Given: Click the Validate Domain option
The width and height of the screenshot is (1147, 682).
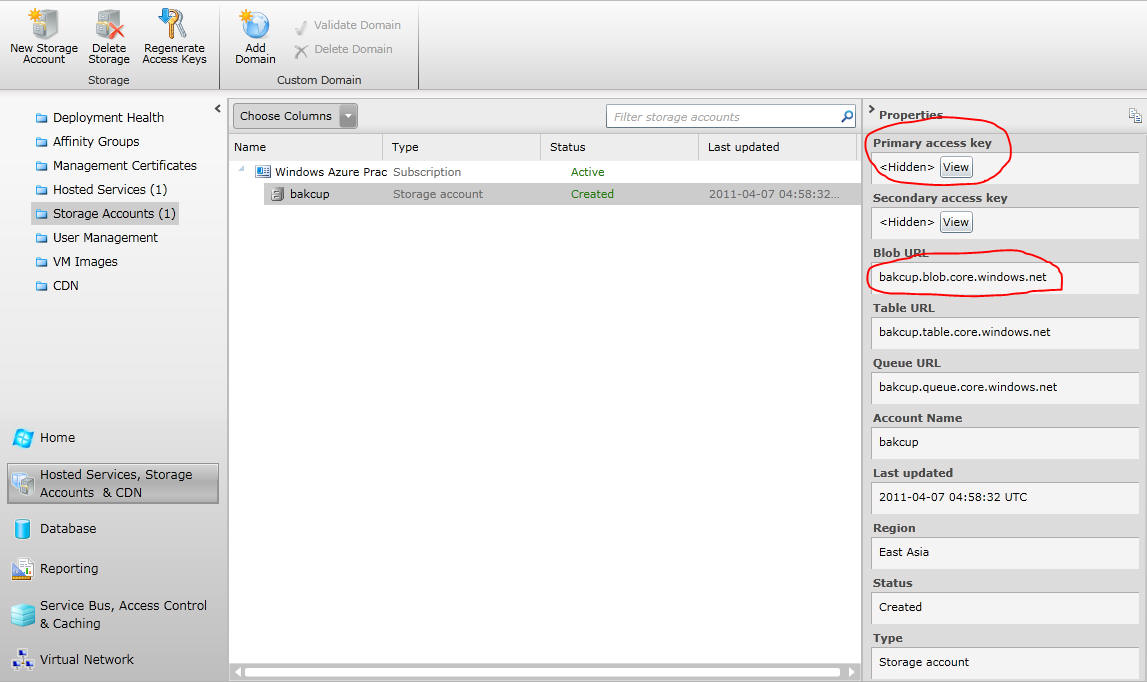Looking at the screenshot, I should coord(347,26).
